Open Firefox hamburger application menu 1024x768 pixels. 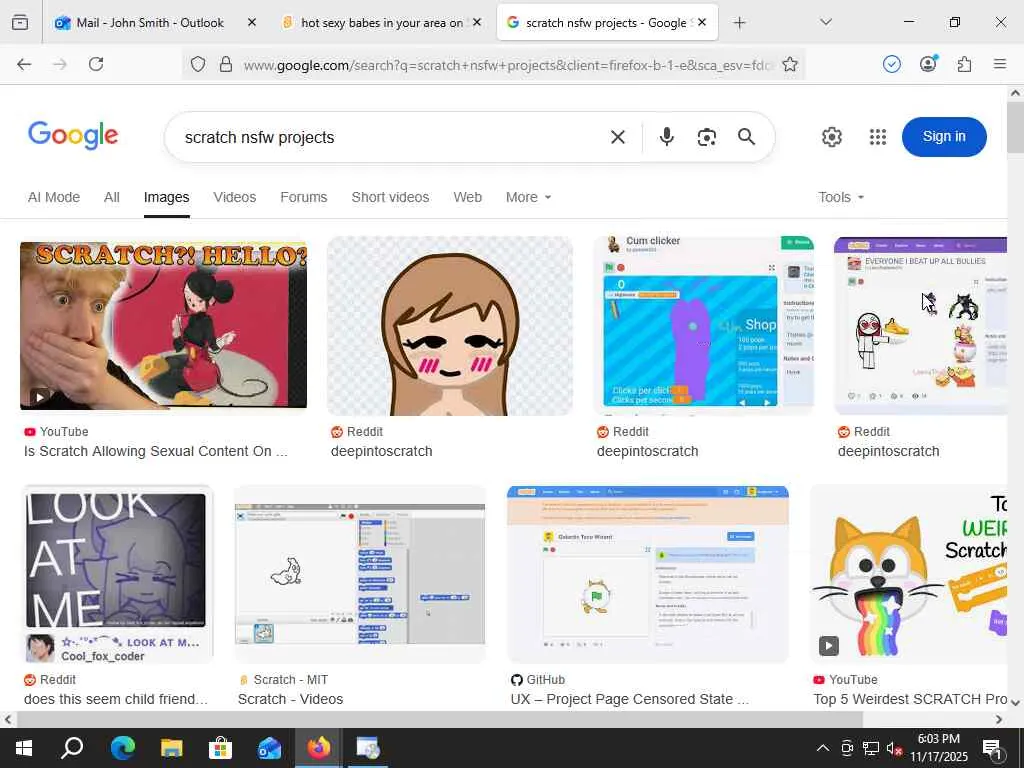point(1000,64)
